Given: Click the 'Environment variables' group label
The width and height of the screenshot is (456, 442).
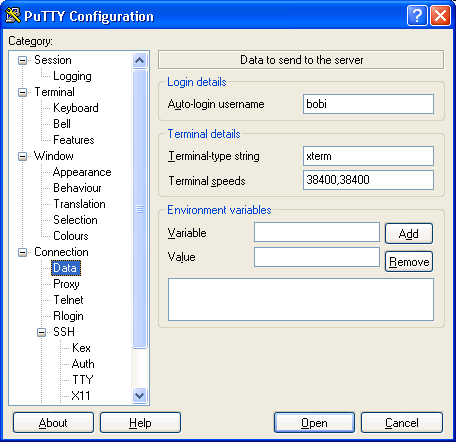Looking at the screenshot, I should coord(219,210).
